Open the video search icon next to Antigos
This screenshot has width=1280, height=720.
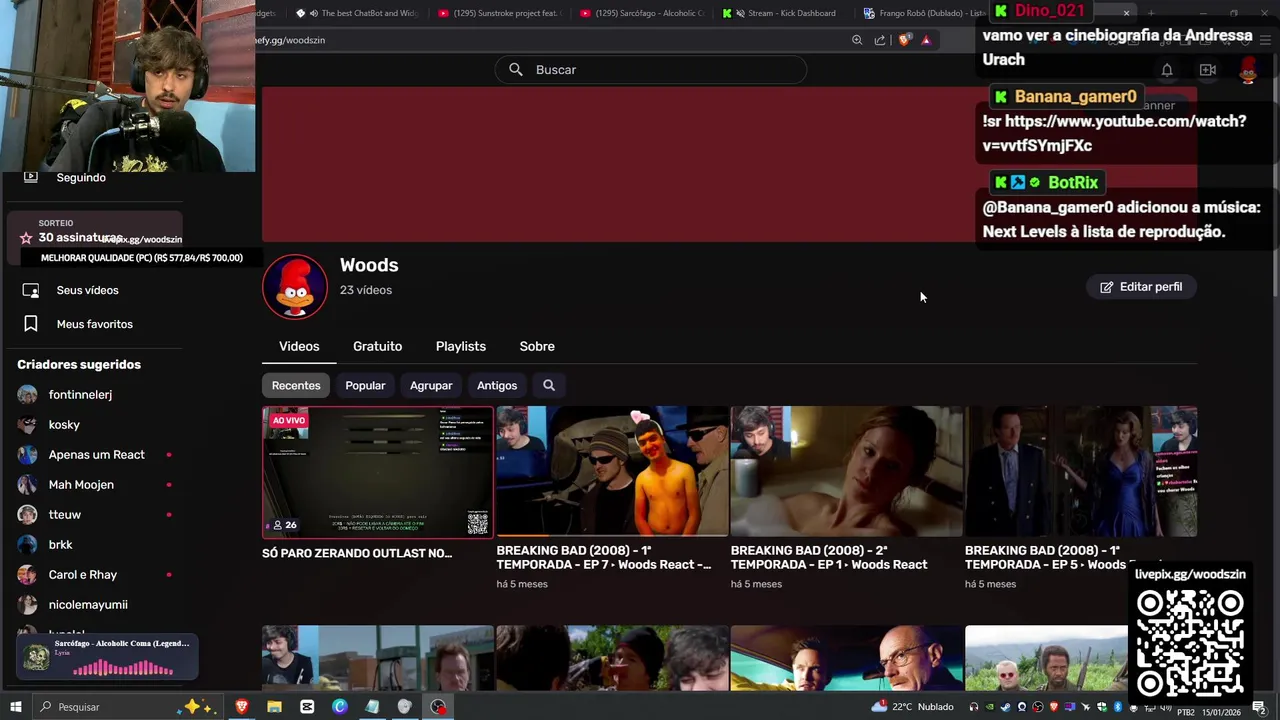549,385
